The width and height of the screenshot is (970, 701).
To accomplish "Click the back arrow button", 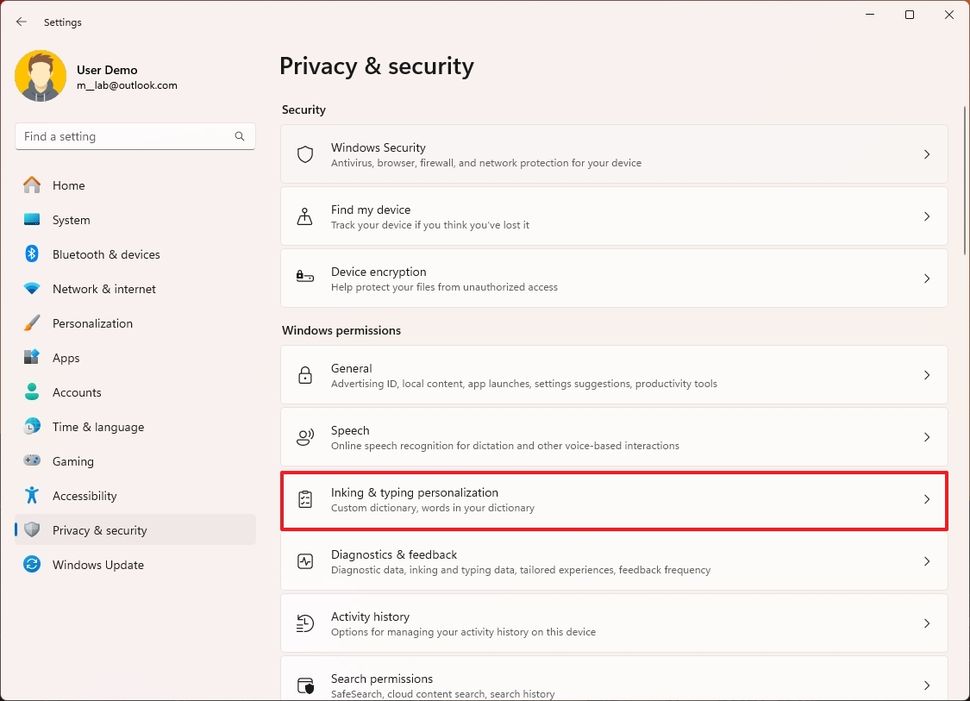I will coord(20,21).
